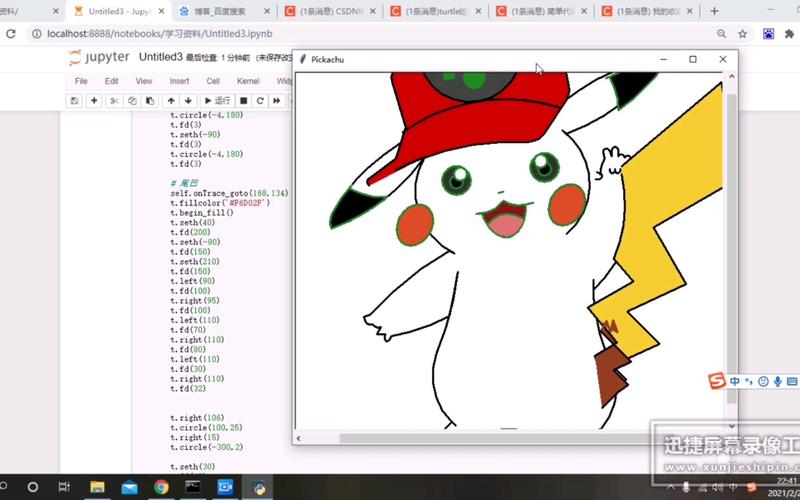The height and width of the screenshot is (500, 800).
Task: Open soft keyboard on Sogou IME bar
Action: (792, 381)
